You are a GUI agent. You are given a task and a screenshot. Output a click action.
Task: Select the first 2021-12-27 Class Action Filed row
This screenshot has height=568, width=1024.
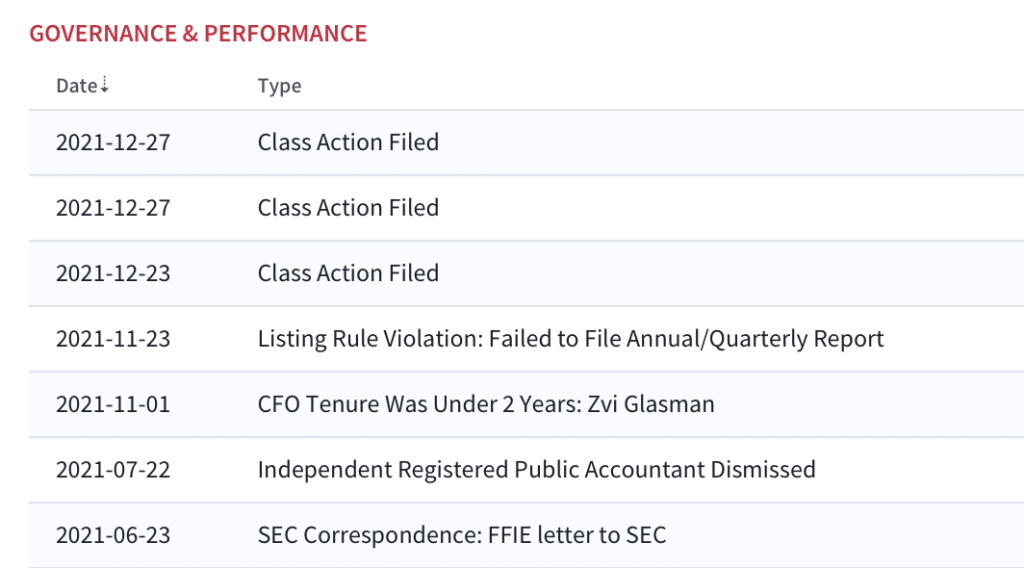pos(526,142)
